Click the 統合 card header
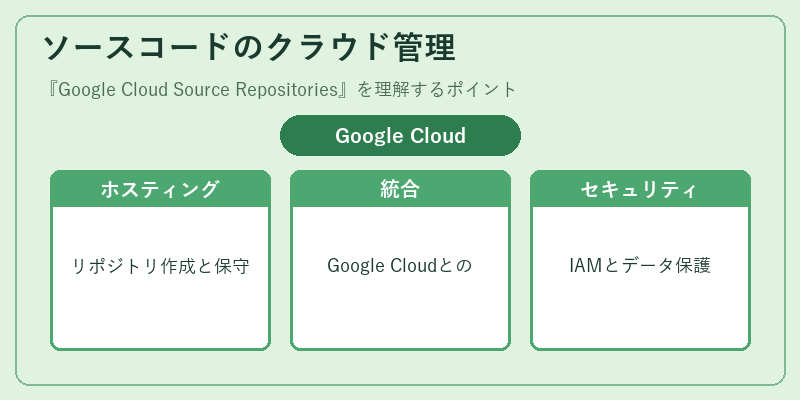This screenshot has width=800, height=400. click(401, 189)
